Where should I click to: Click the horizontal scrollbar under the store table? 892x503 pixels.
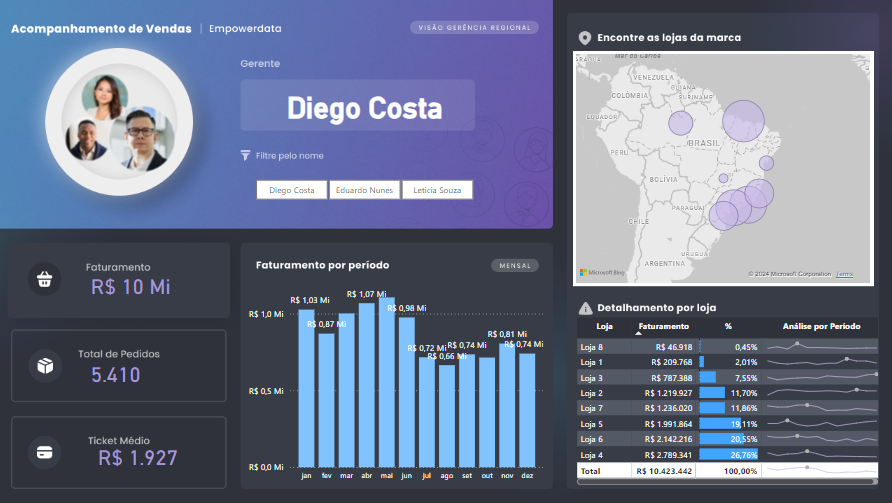(726, 482)
